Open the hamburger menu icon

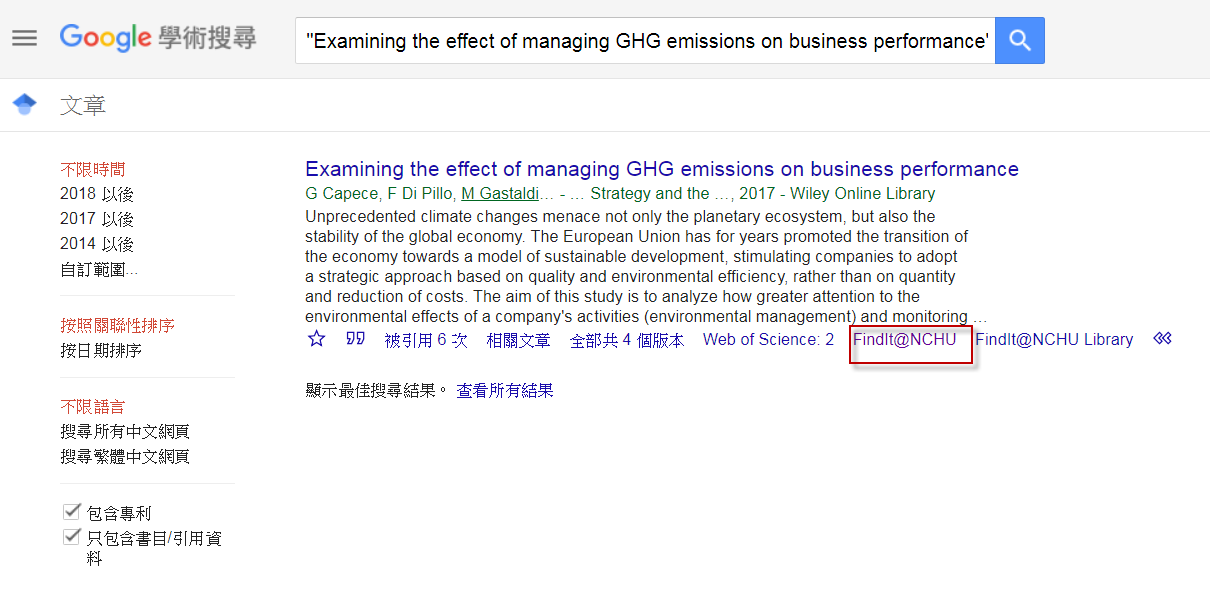pyautogui.click(x=24, y=39)
